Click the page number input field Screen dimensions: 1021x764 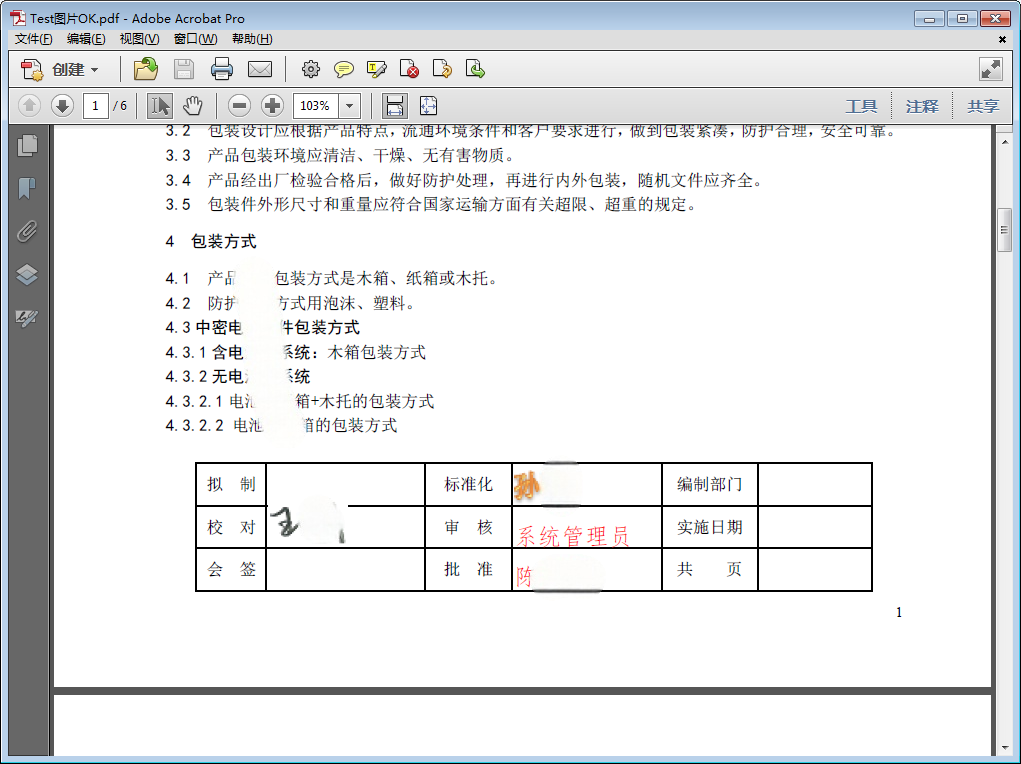click(x=95, y=105)
